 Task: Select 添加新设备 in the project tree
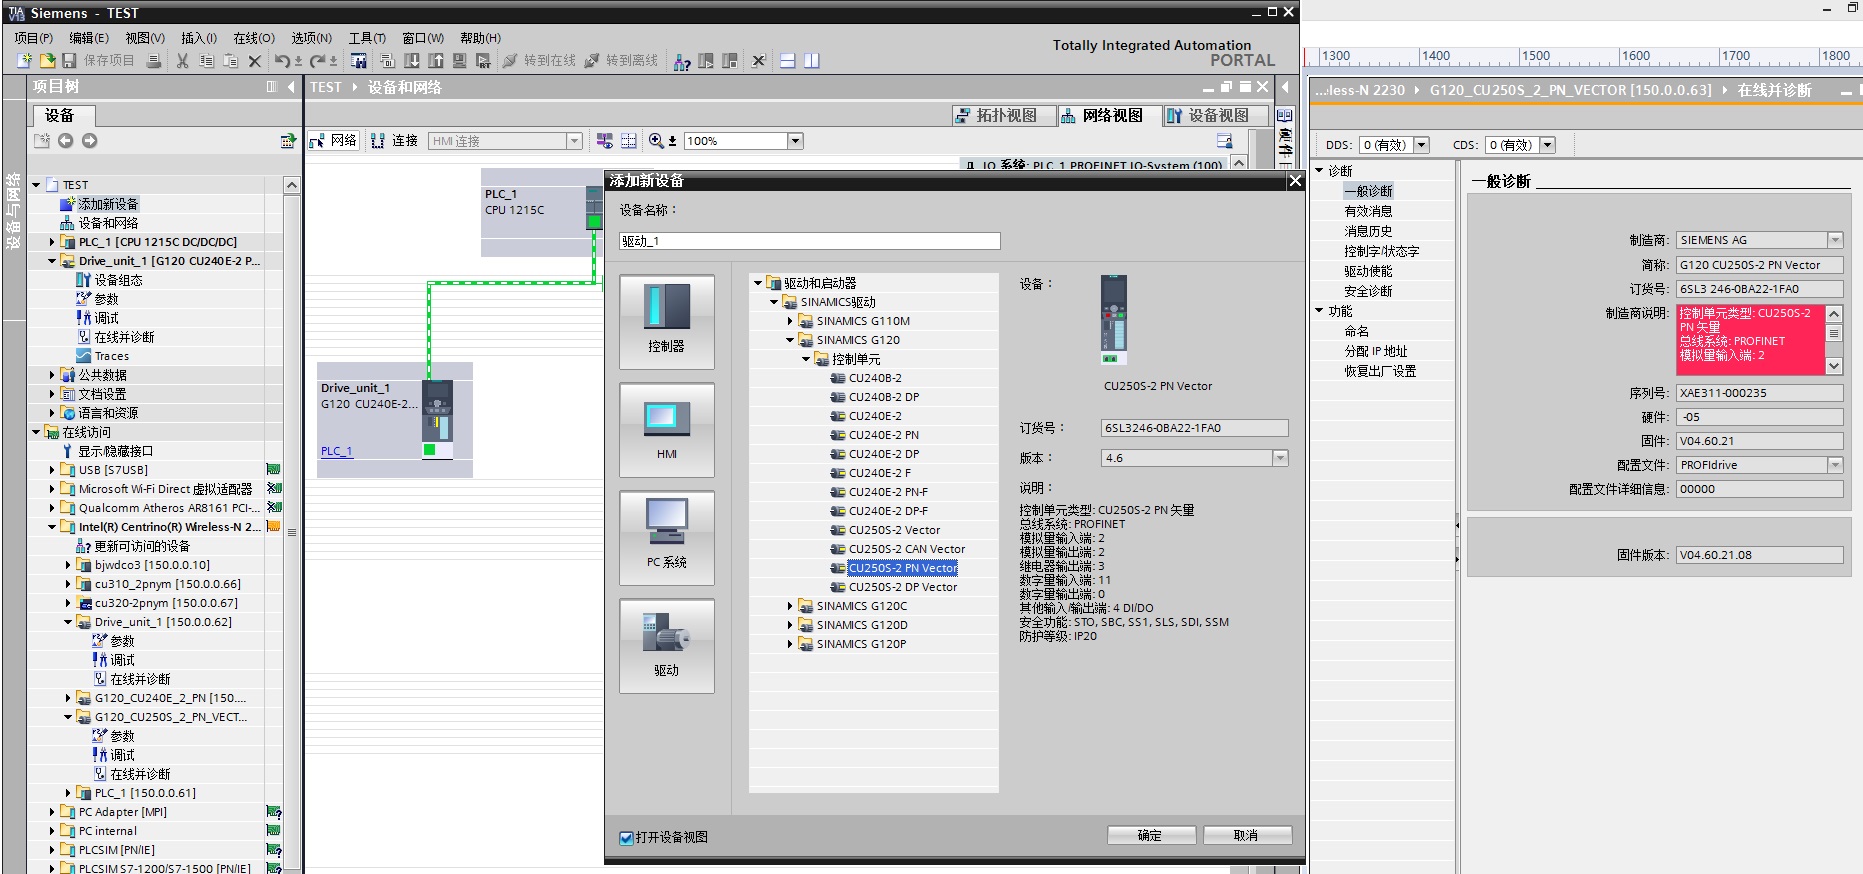pyautogui.click(x=108, y=204)
